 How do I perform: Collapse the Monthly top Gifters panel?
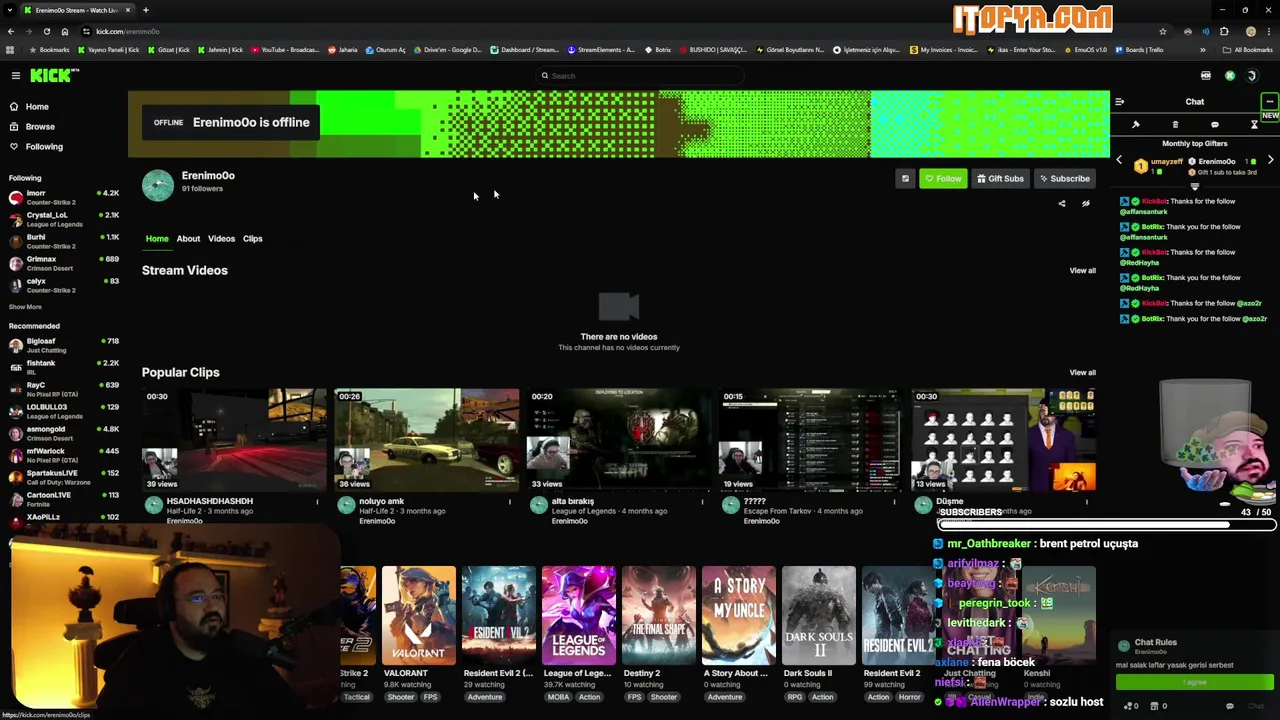pos(1194,186)
